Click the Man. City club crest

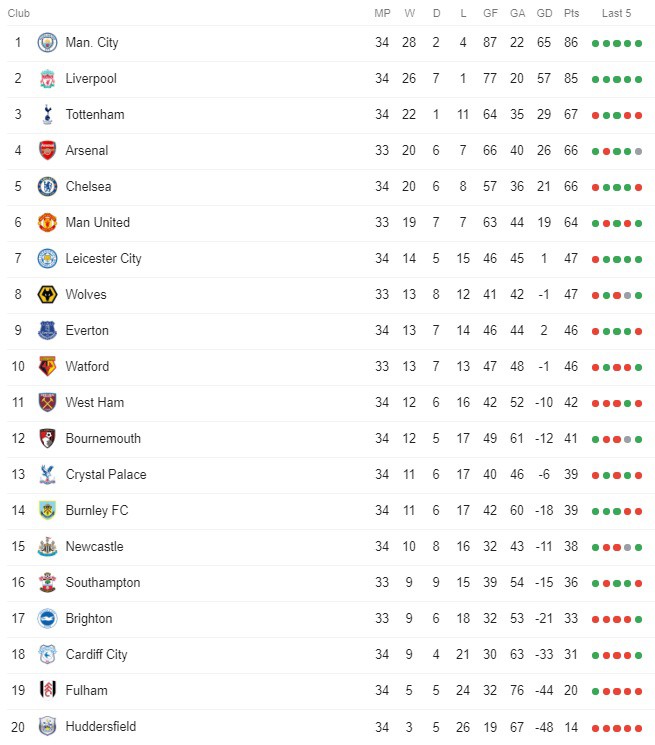coord(47,43)
